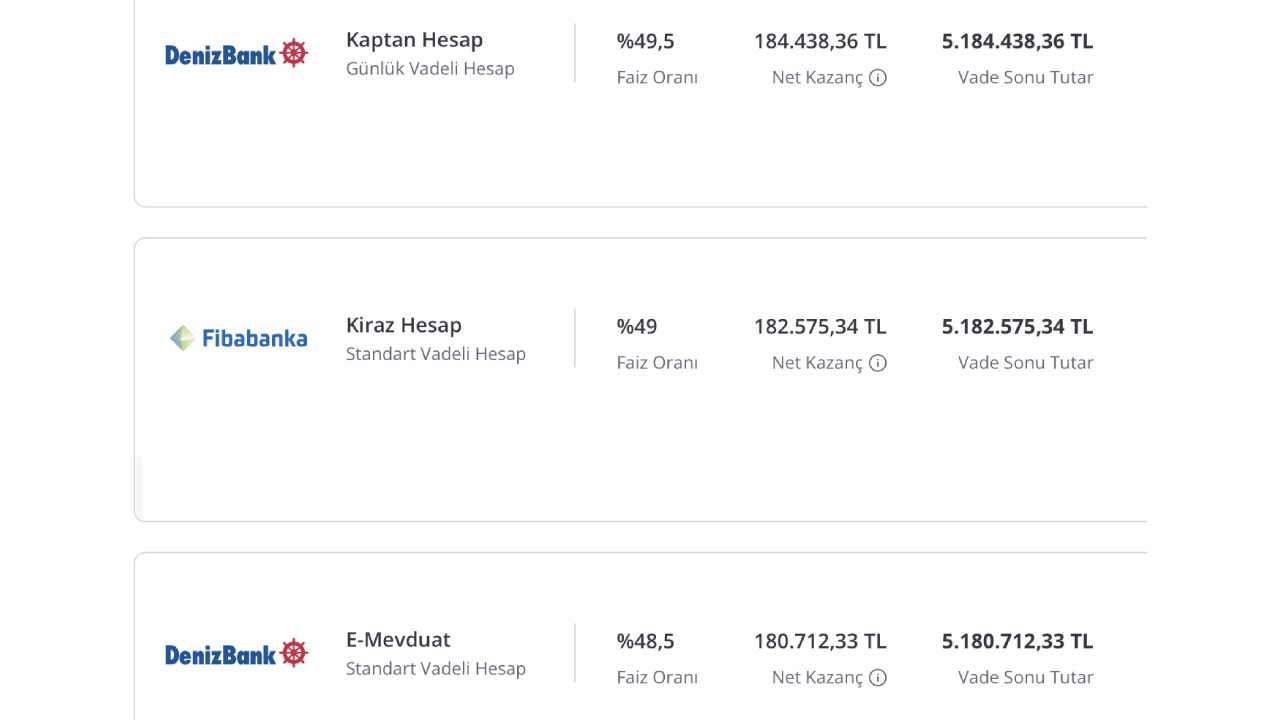Click the 5.182.575,34 TL maturity total

click(1017, 327)
